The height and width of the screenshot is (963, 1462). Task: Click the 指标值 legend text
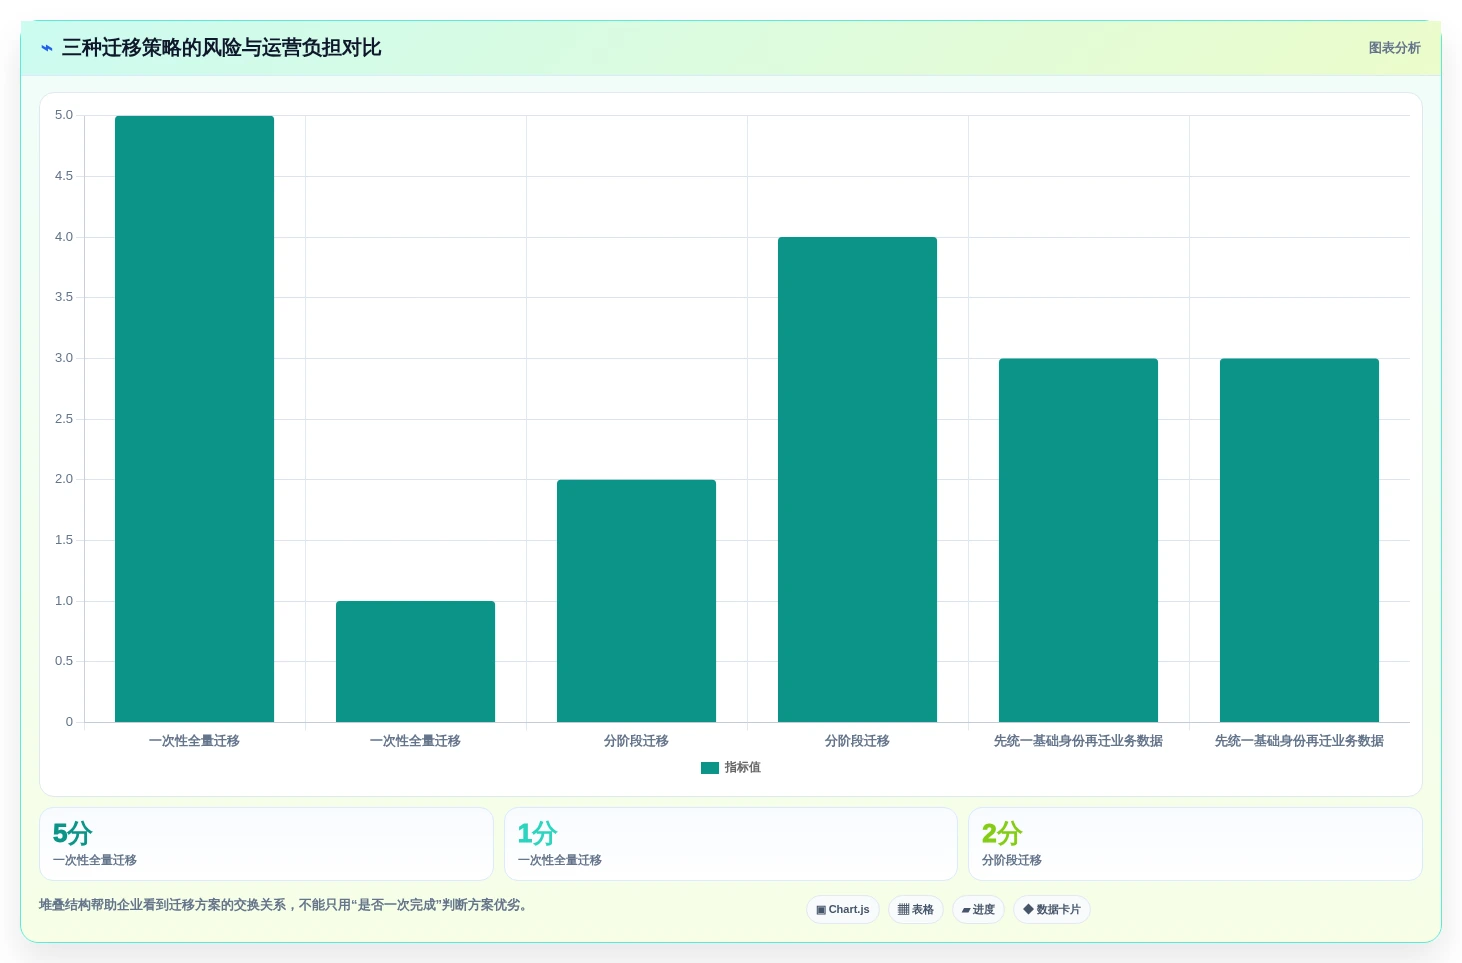coord(743,767)
